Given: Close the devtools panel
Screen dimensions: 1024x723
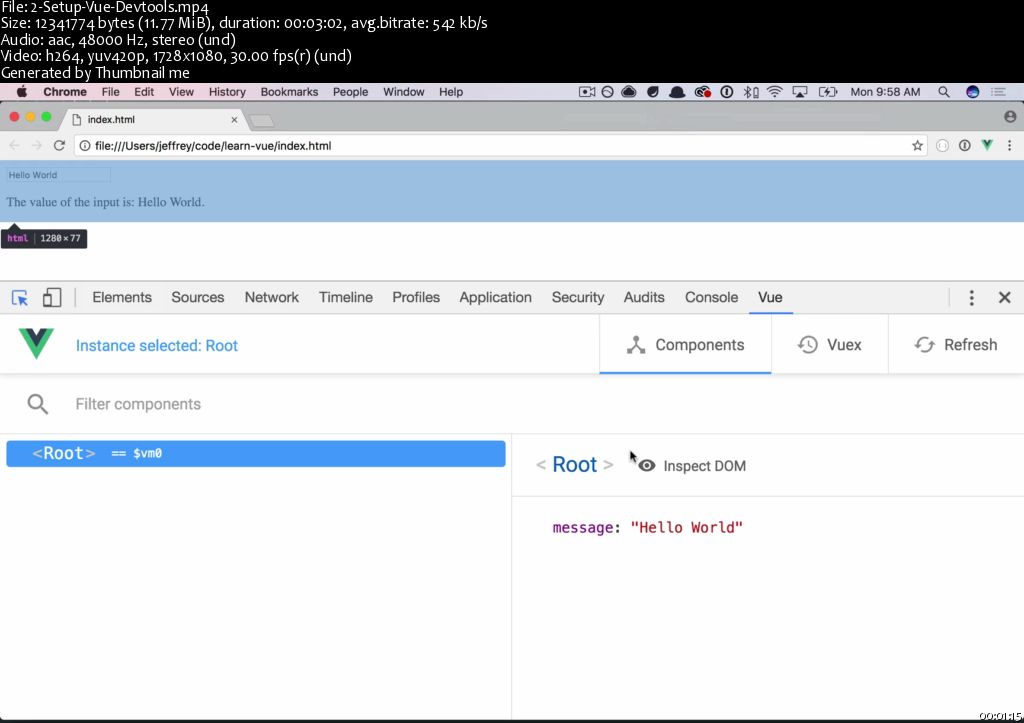Looking at the screenshot, I should coord(1004,298).
